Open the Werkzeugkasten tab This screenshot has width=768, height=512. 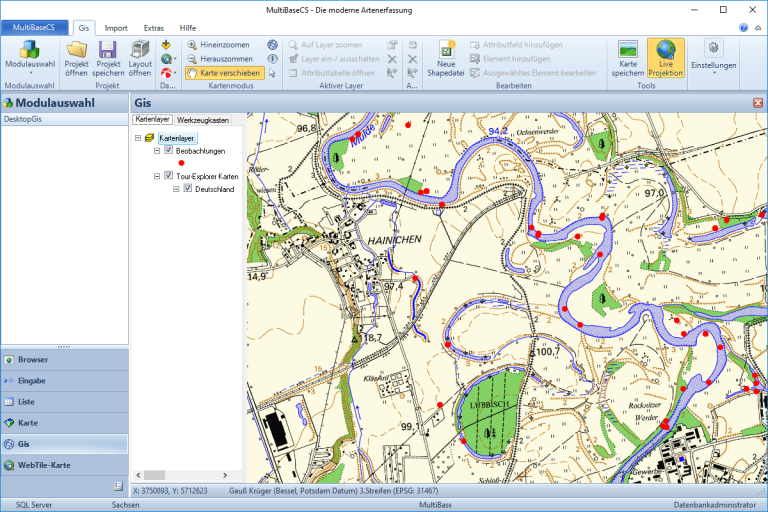click(203, 120)
